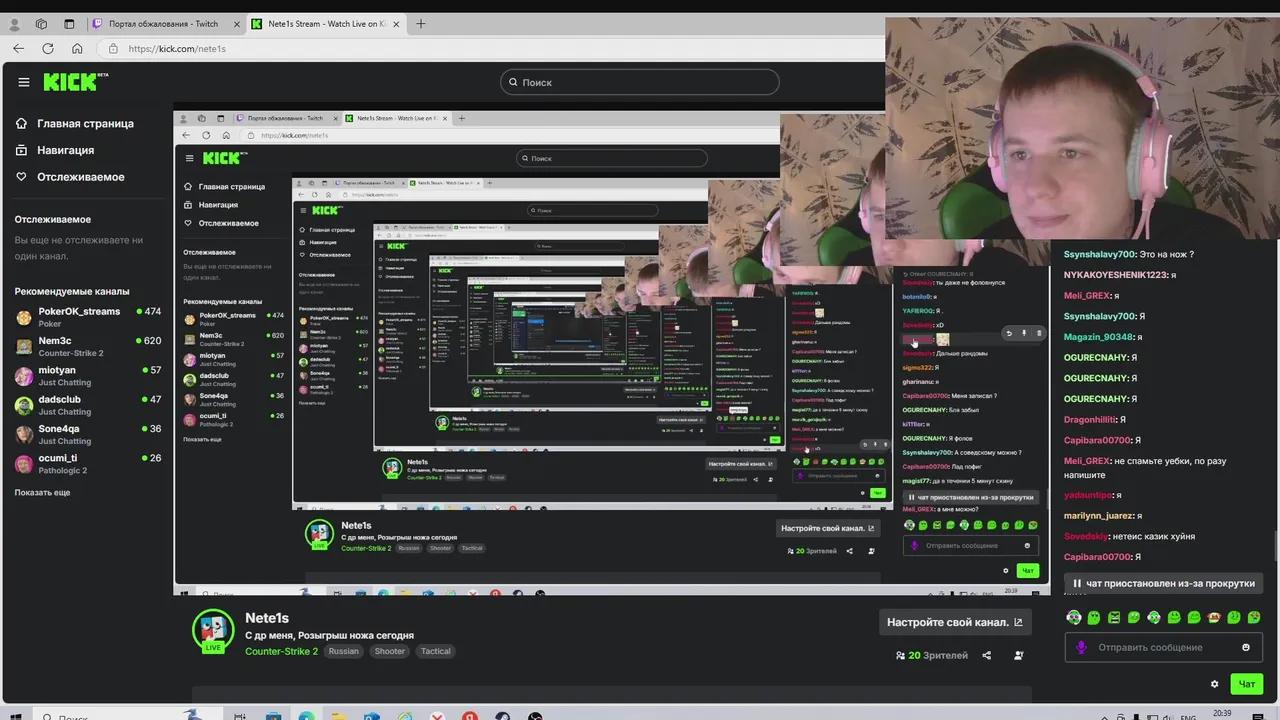Open the browser home page icon
The image size is (1280, 720).
(x=77, y=48)
